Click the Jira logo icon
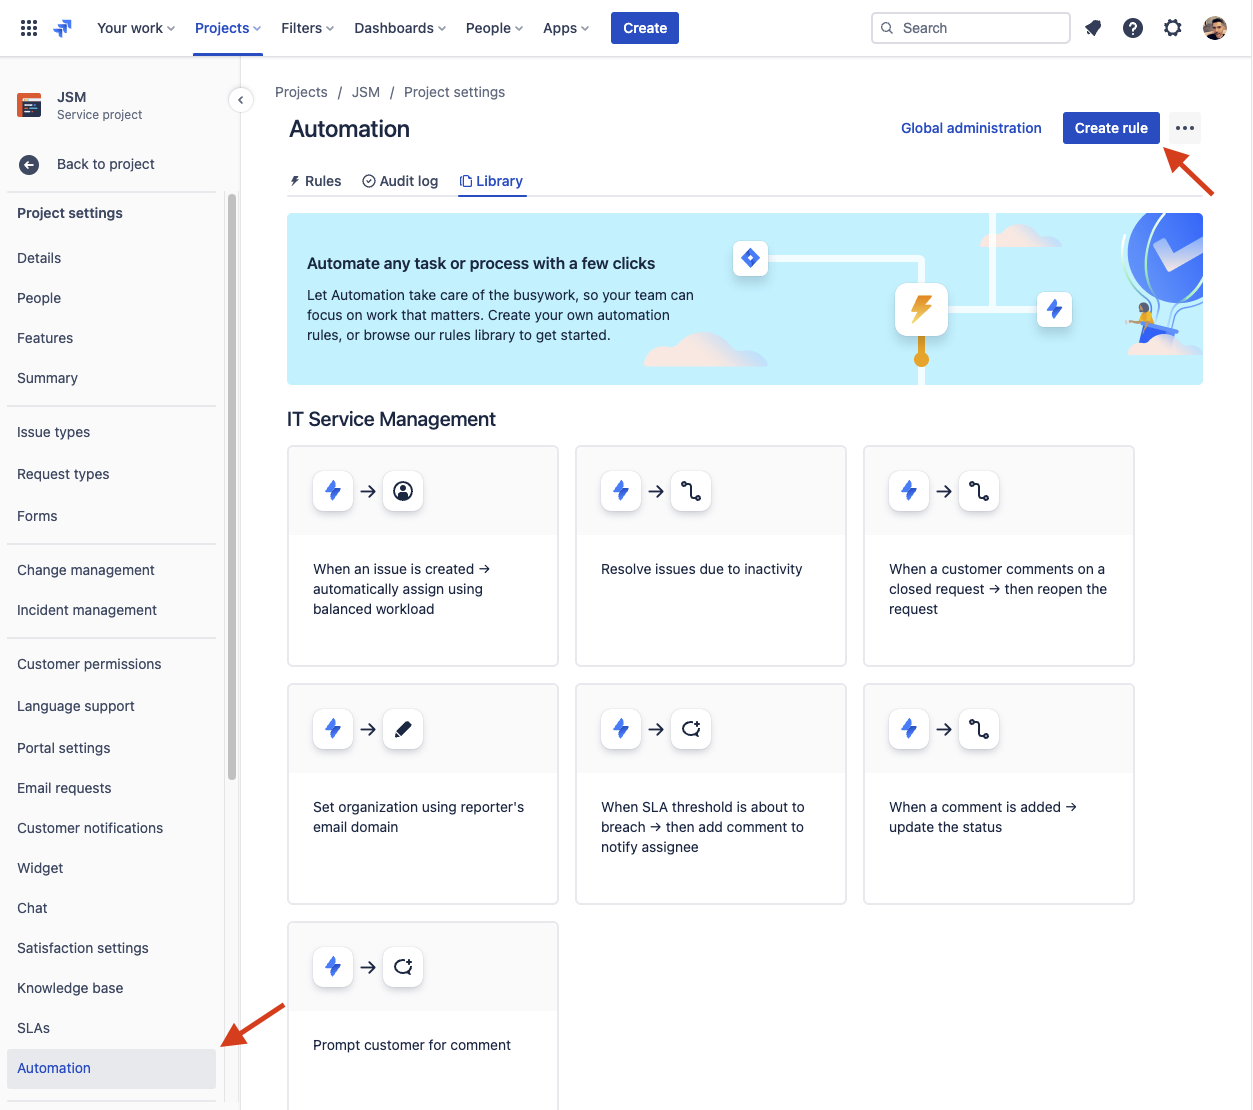The image size is (1253, 1110). point(63,28)
